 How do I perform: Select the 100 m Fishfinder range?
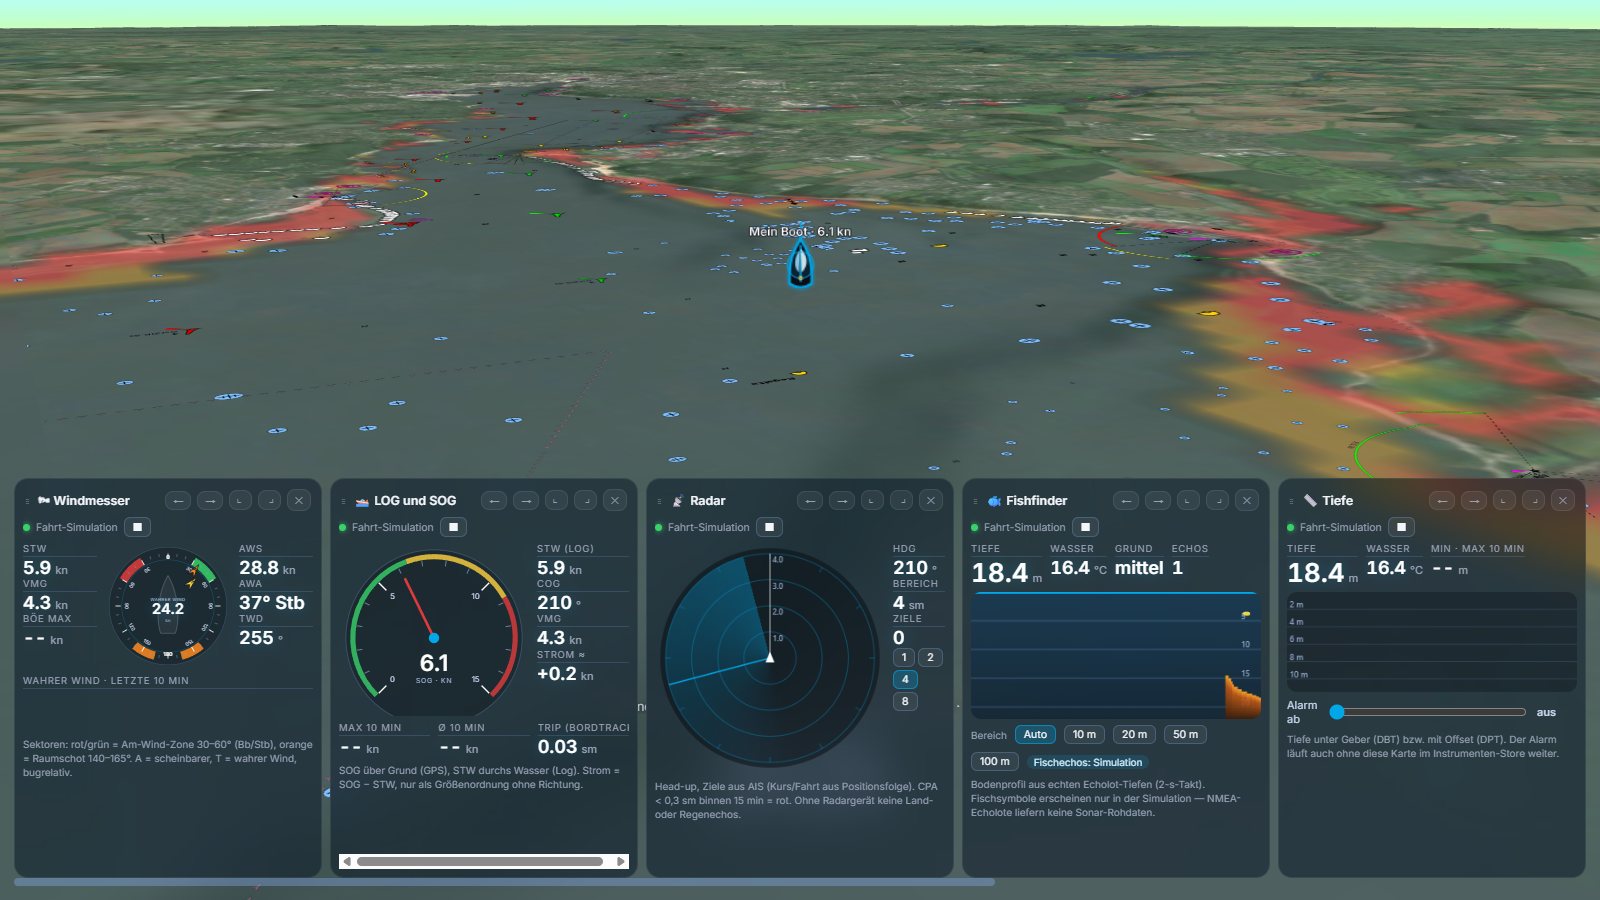coord(995,761)
